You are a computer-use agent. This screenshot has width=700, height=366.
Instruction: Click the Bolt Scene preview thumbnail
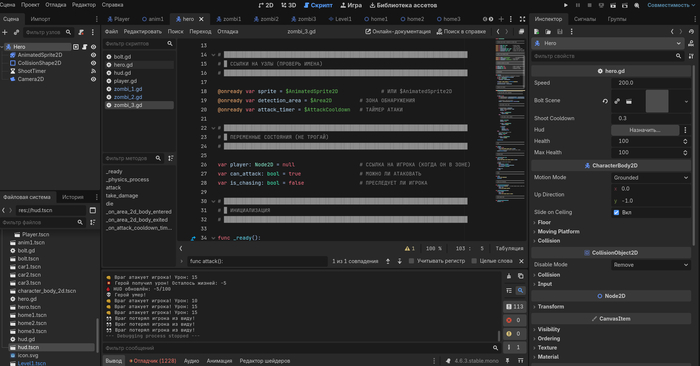point(657,101)
